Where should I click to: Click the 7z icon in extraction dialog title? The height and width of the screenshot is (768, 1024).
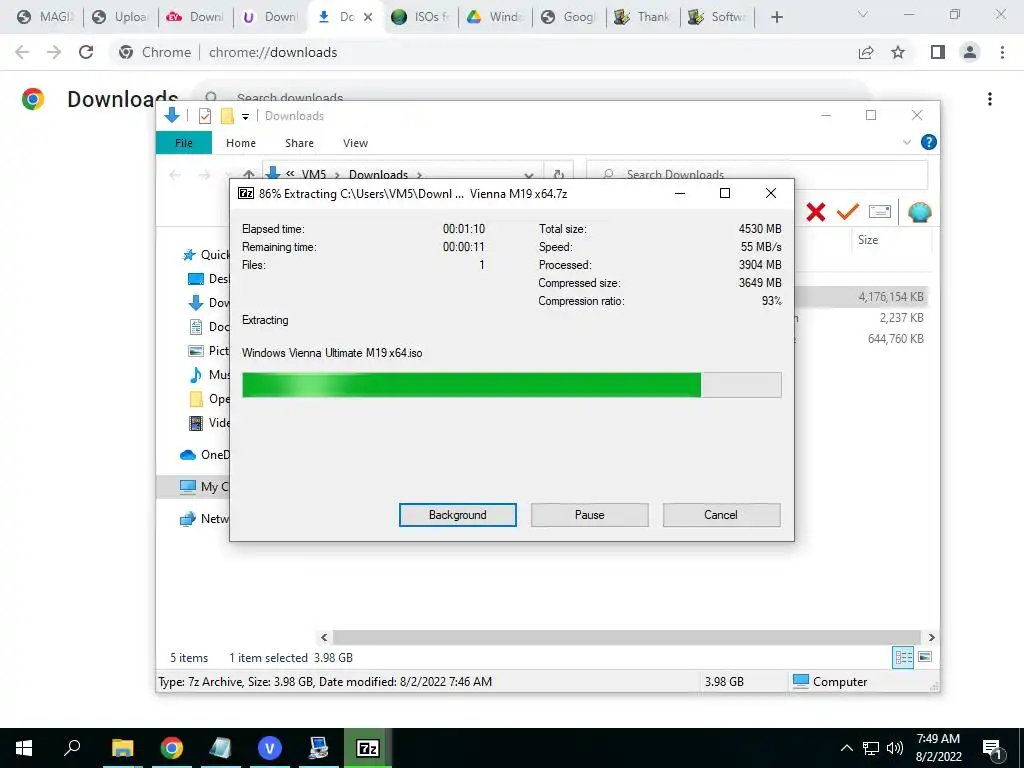click(246, 193)
